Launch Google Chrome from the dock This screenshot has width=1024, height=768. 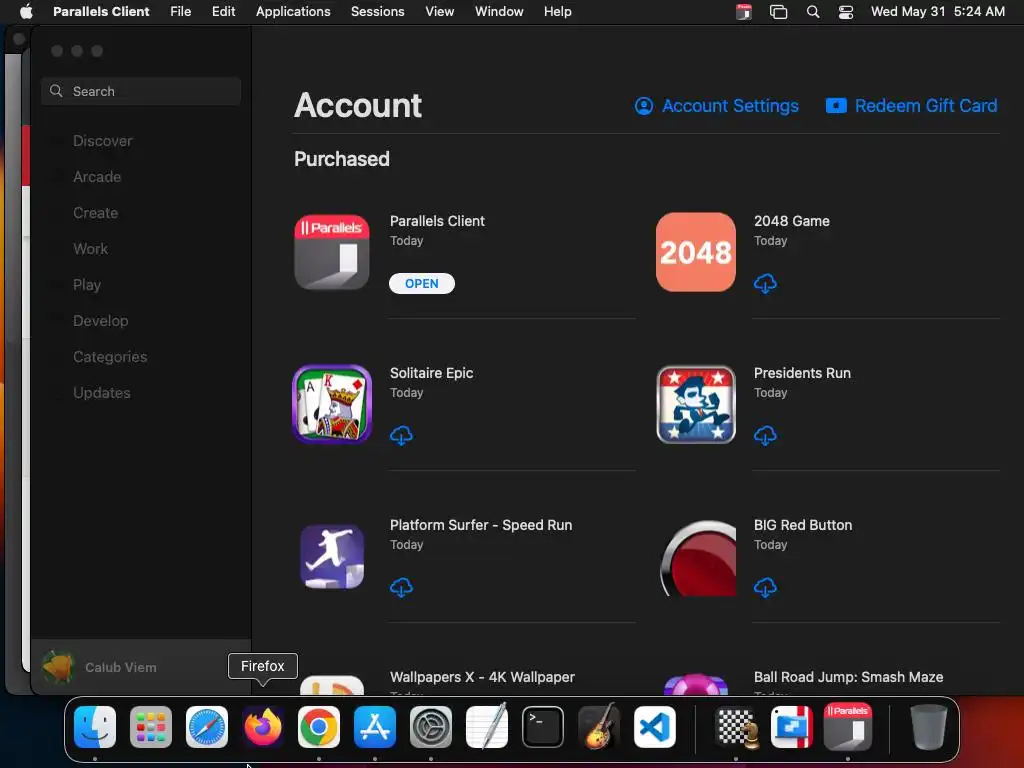(319, 727)
